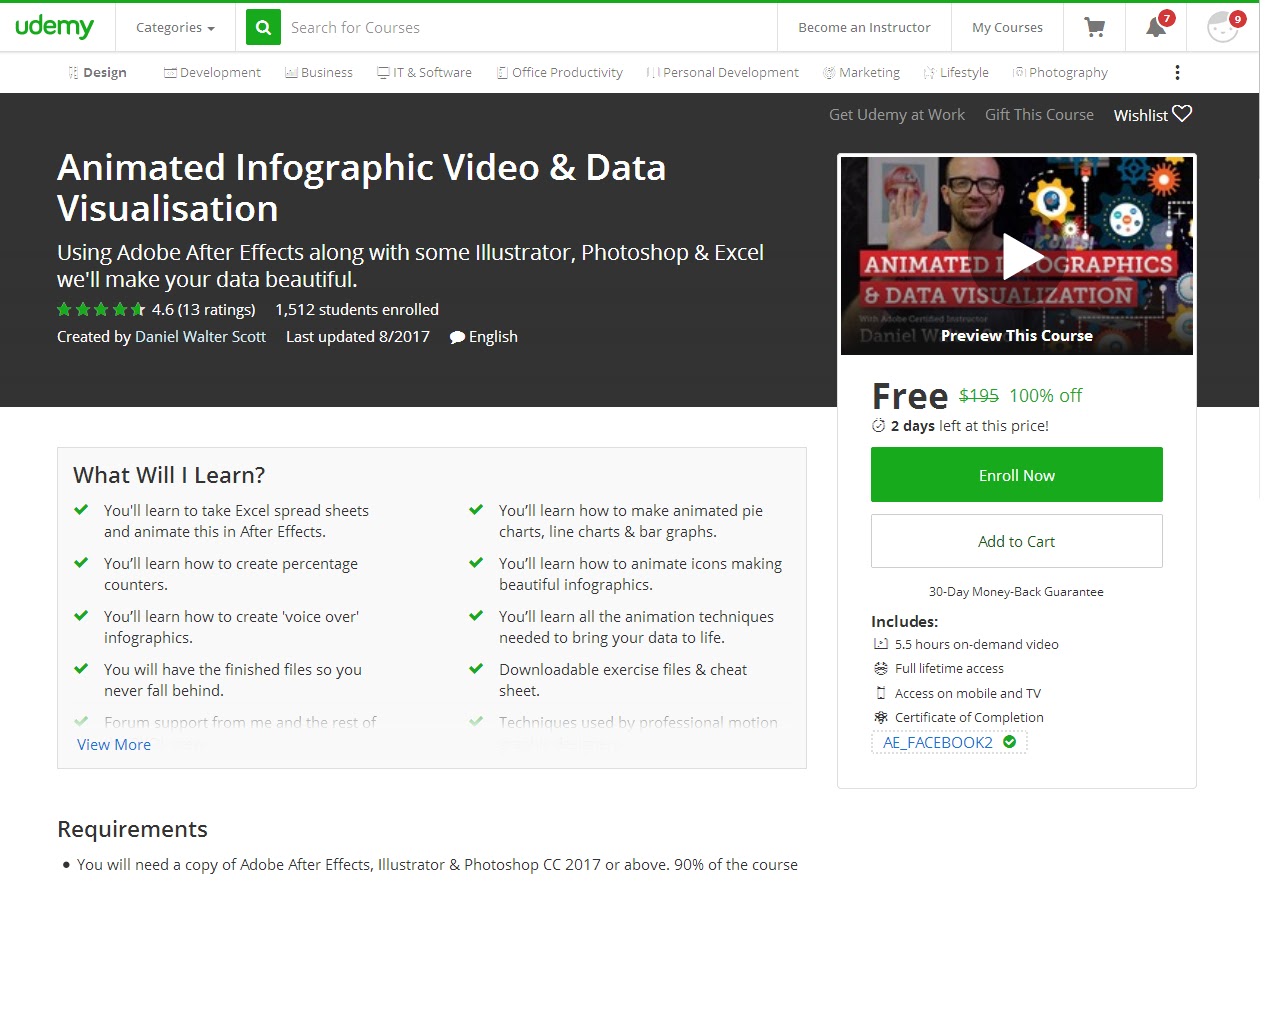
Task: Click the struck-through $195 price
Action: click(x=979, y=396)
